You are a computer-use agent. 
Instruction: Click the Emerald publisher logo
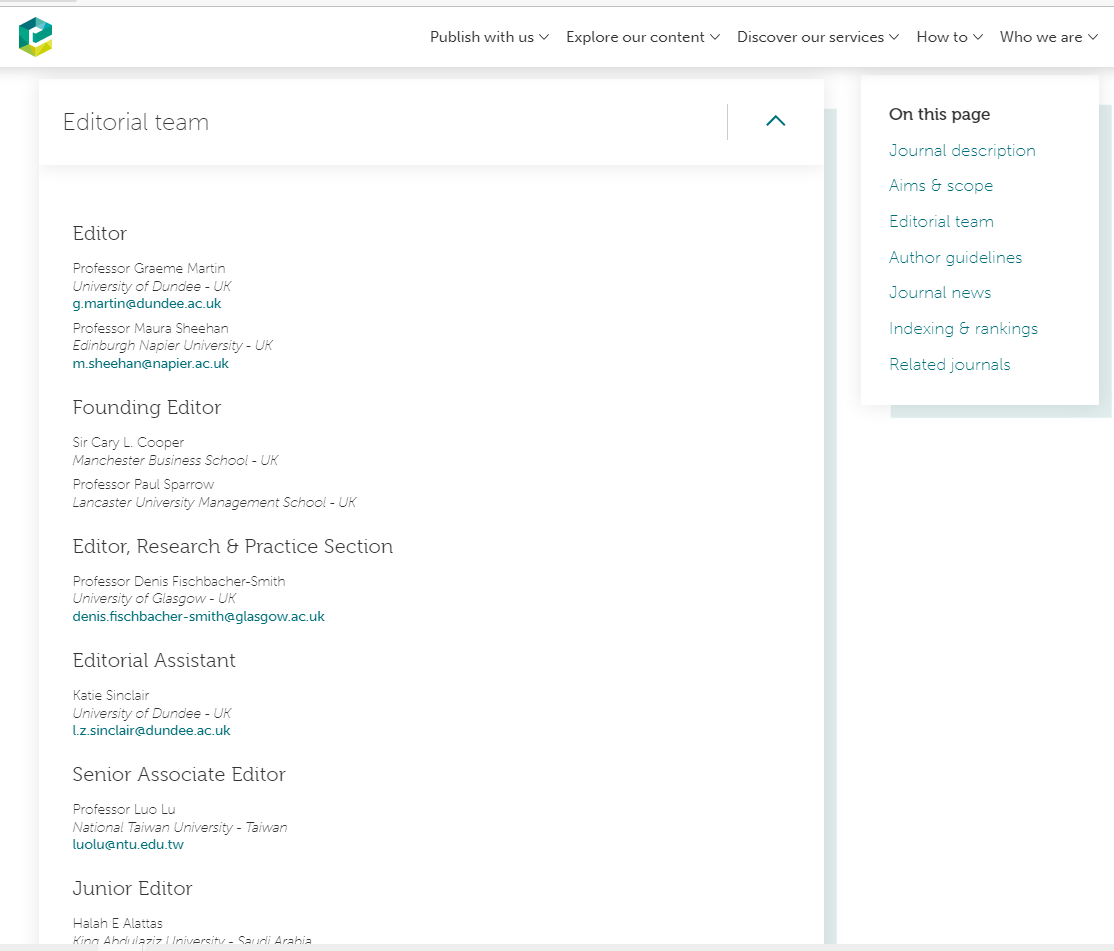click(36, 37)
